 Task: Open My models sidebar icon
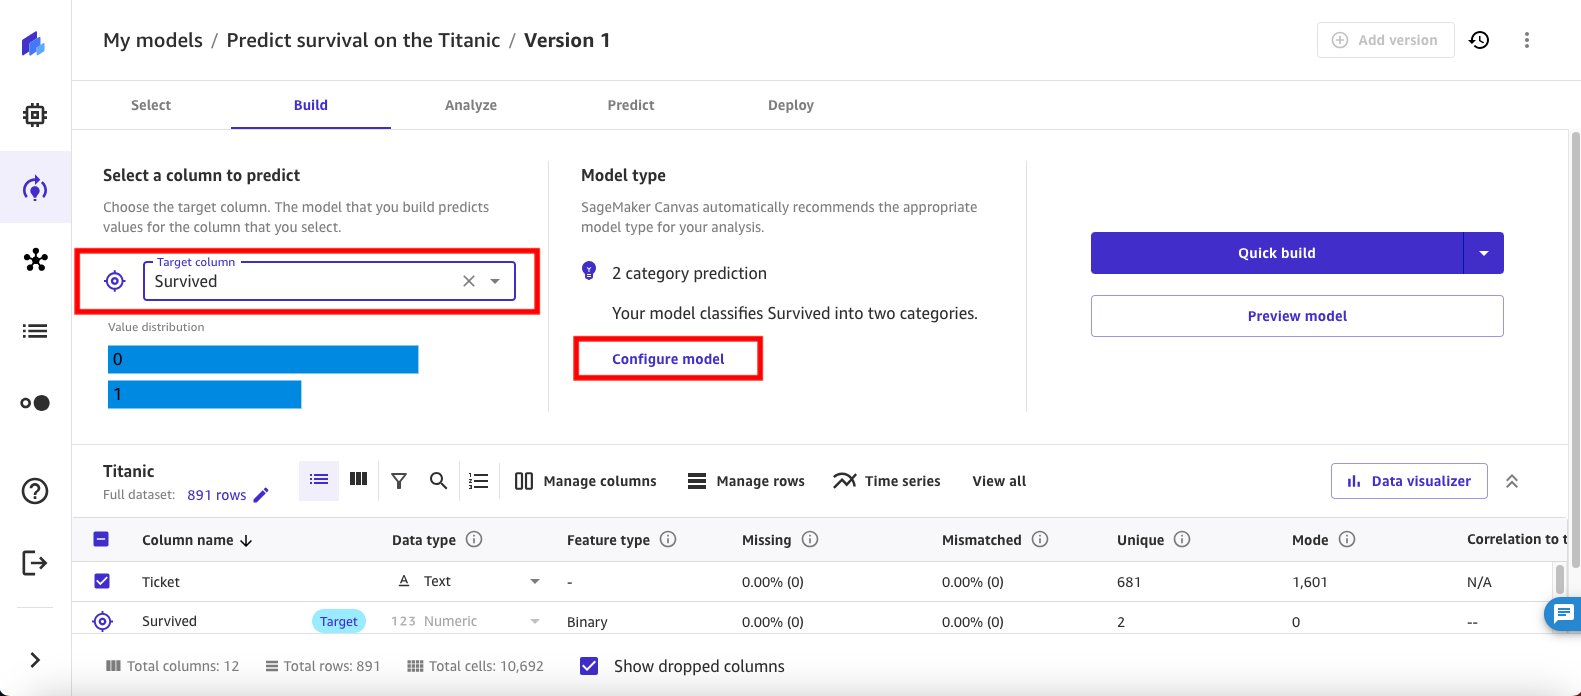click(x=35, y=188)
